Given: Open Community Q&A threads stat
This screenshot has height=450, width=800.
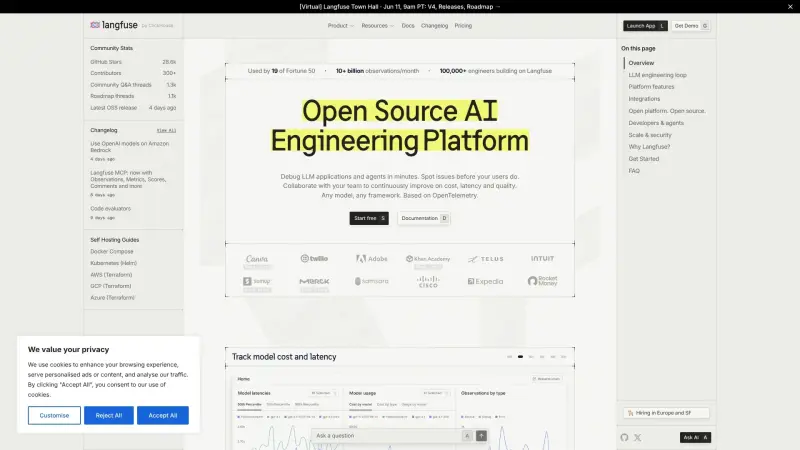Looking at the screenshot, I should click(x=133, y=85).
